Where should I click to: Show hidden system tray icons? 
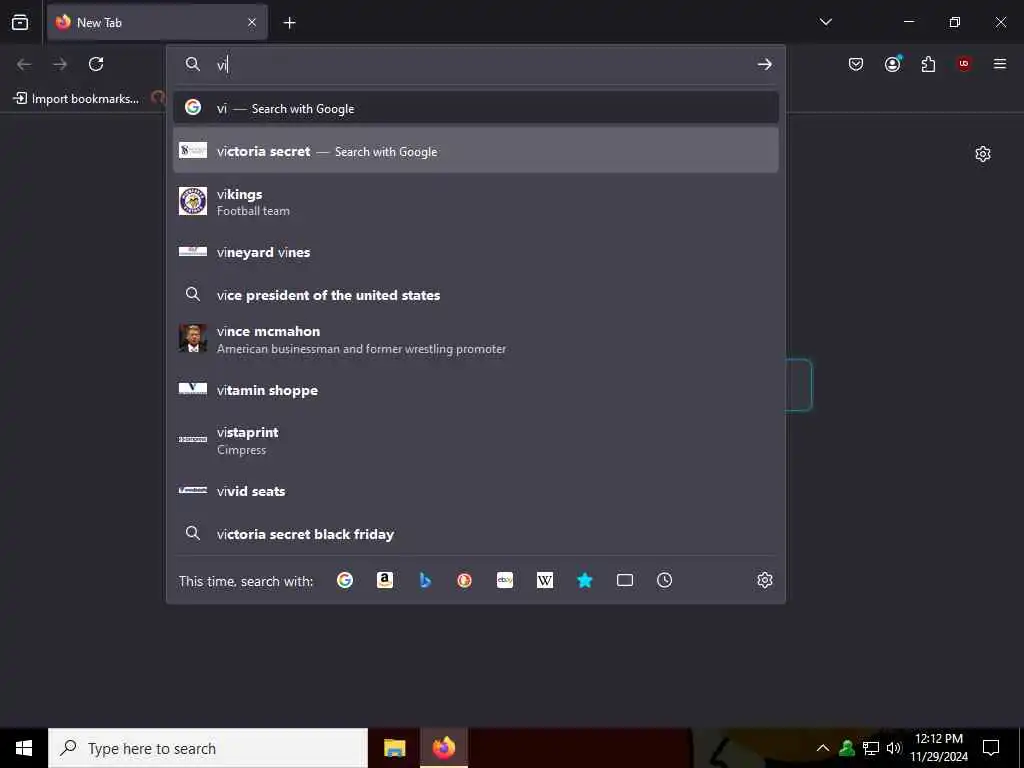(x=823, y=748)
